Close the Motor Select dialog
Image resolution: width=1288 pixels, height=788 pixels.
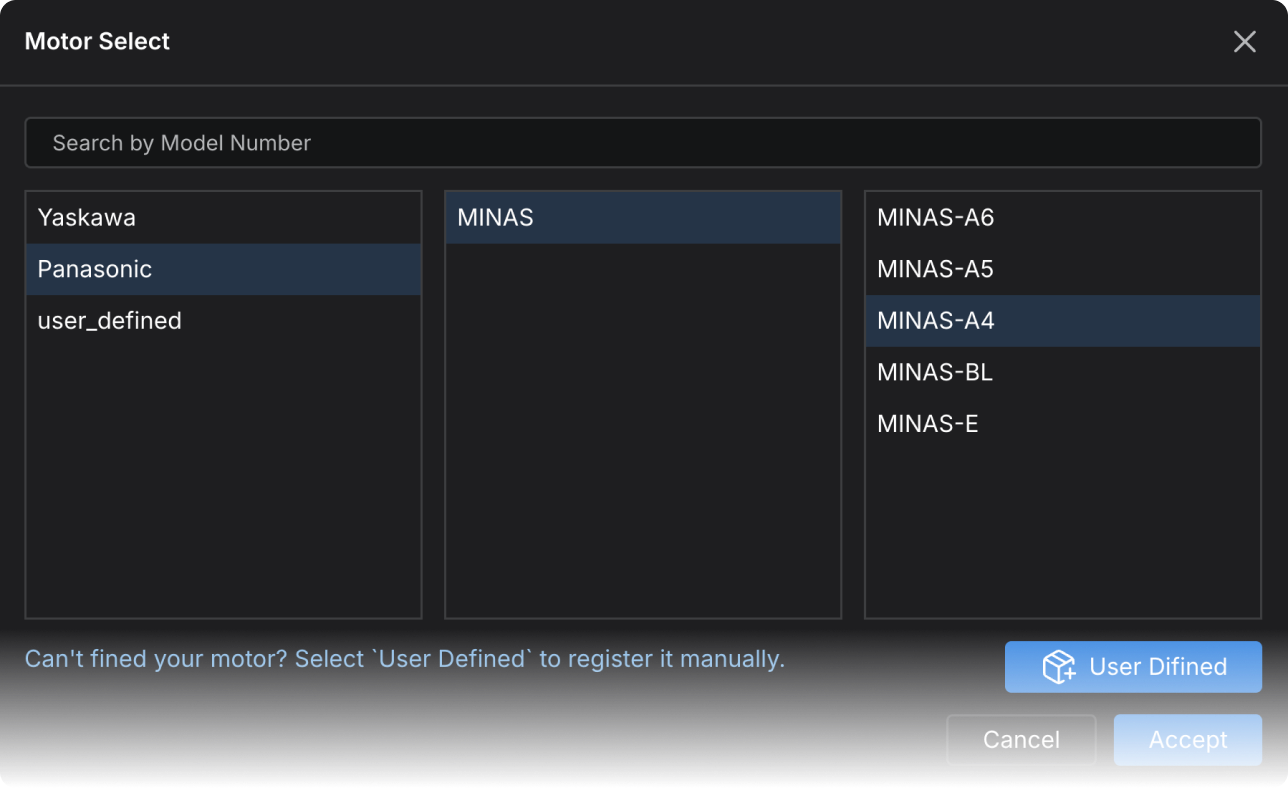(x=1244, y=41)
